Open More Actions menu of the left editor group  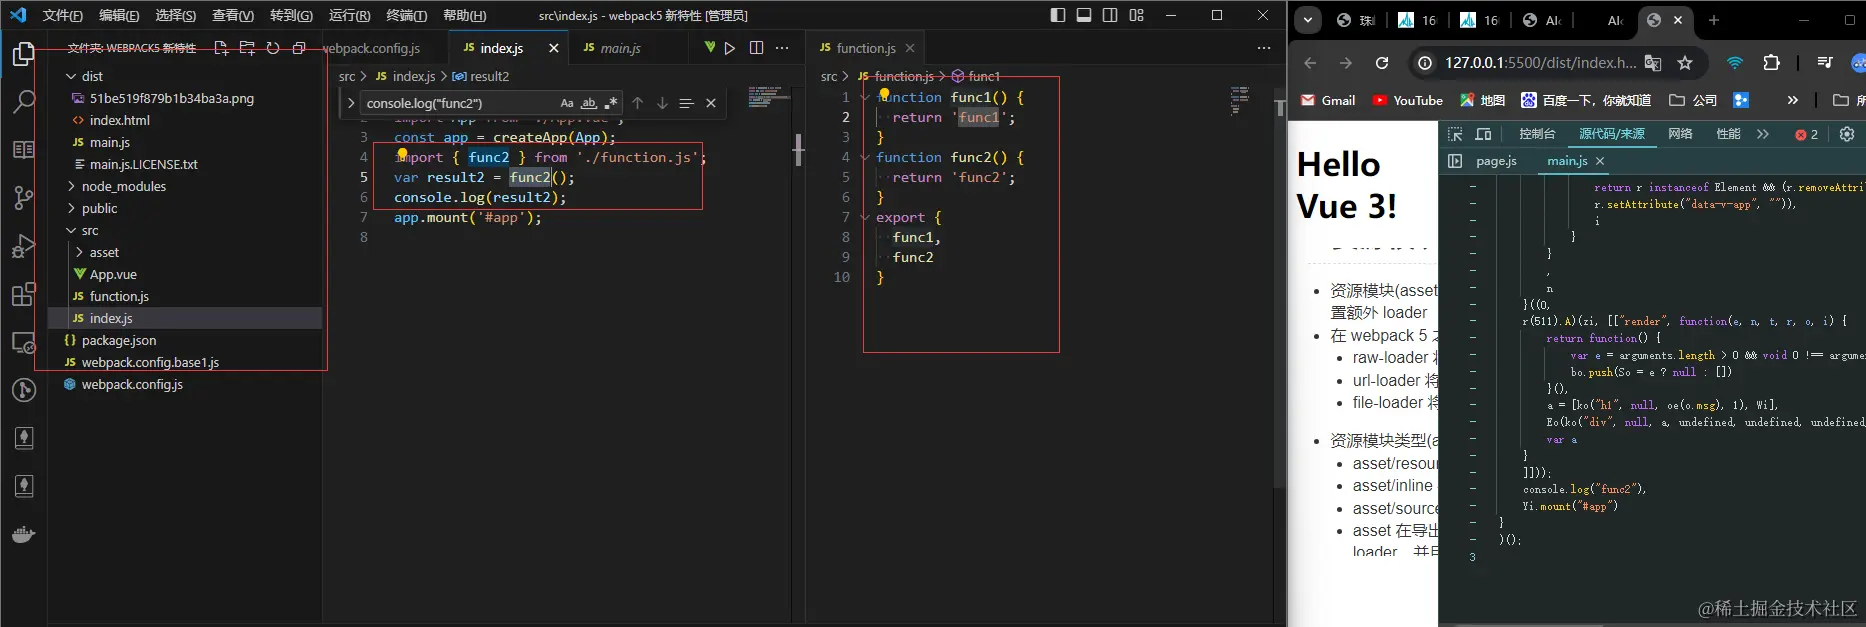pos(782,48)
